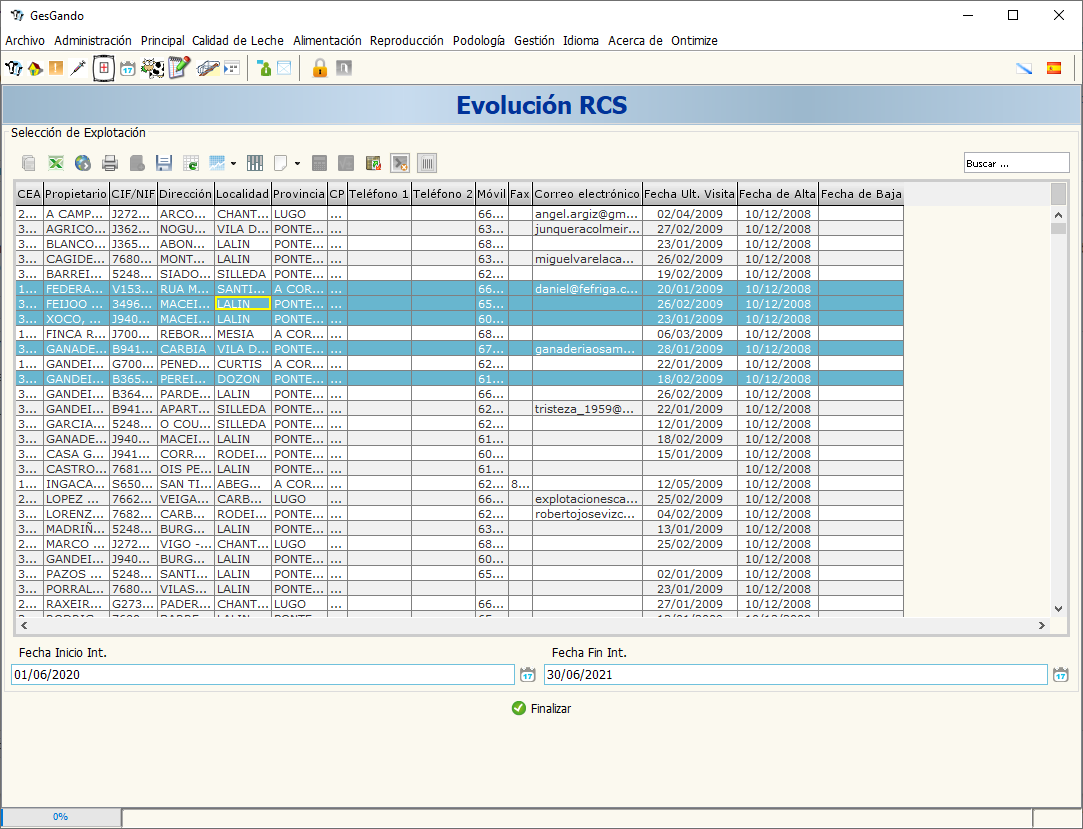Click the copy icon in table toolbar
Image resolution: width=1083 pixels, height=829 pixels.
click(28, 163)
